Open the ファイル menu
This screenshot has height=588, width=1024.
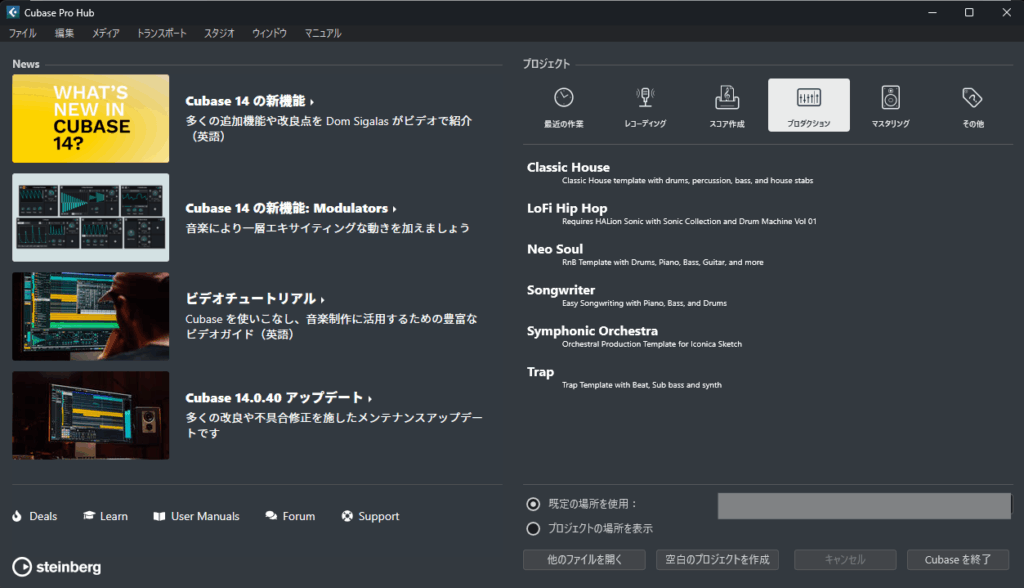[x=22, y=33]
